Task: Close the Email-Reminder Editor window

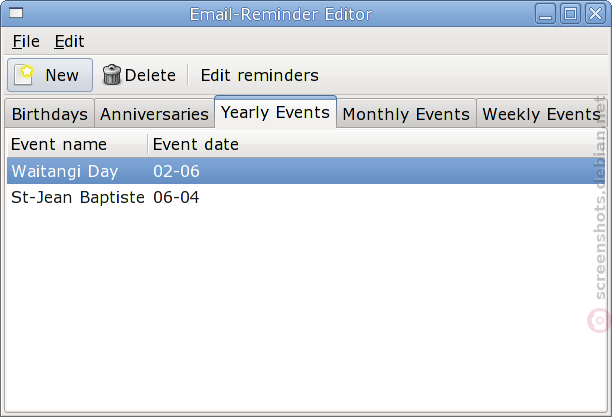Action: [x=595, y=14]
